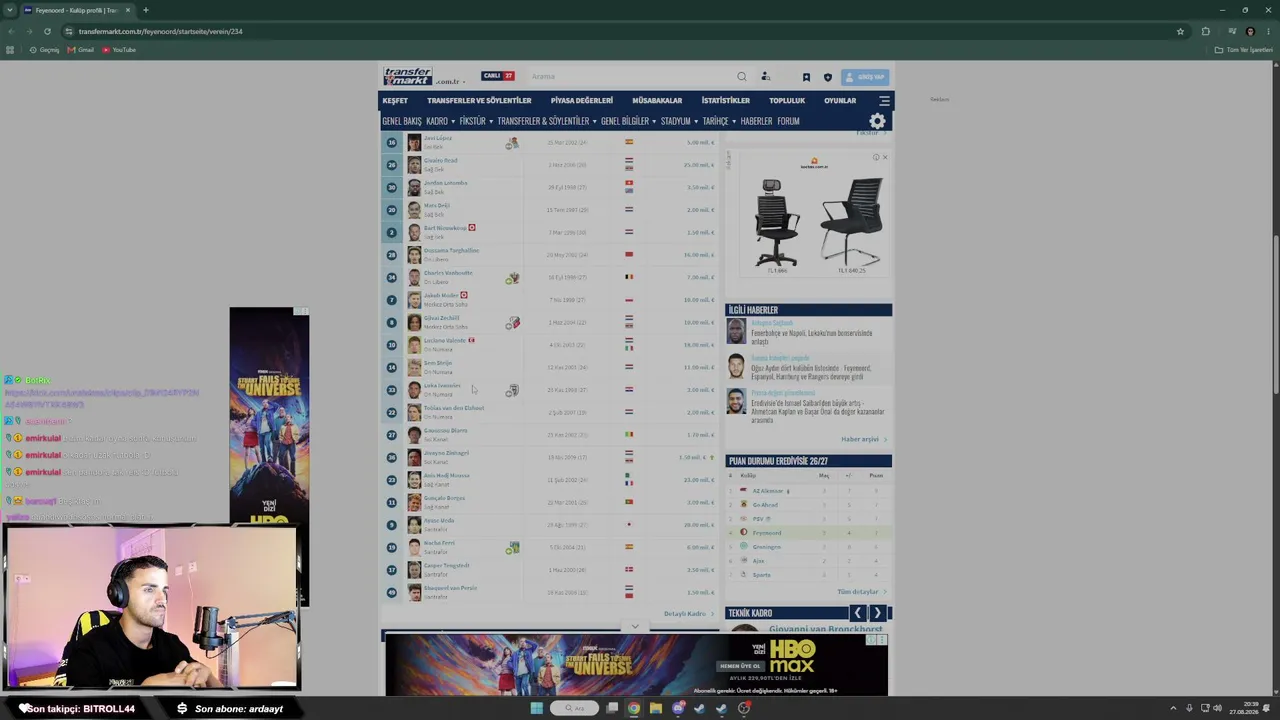Click Givai Zechiël transfer icon

(x=512, y=323)
